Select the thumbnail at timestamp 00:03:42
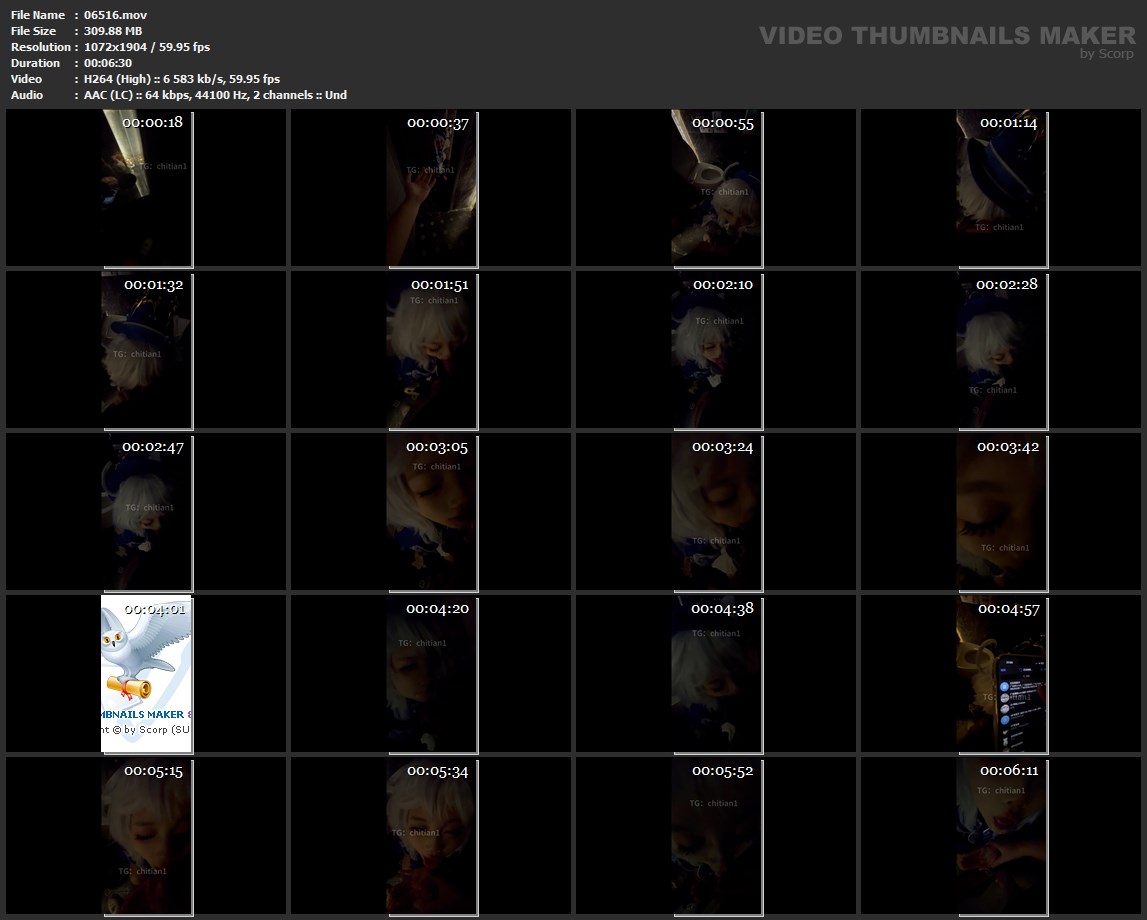This screenshot has height=920, width=1147. 1001,512
